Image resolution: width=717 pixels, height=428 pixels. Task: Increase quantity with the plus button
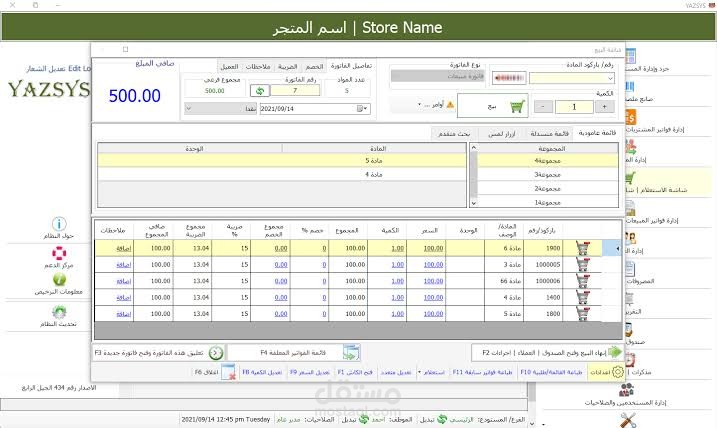(x=604, y=107)
